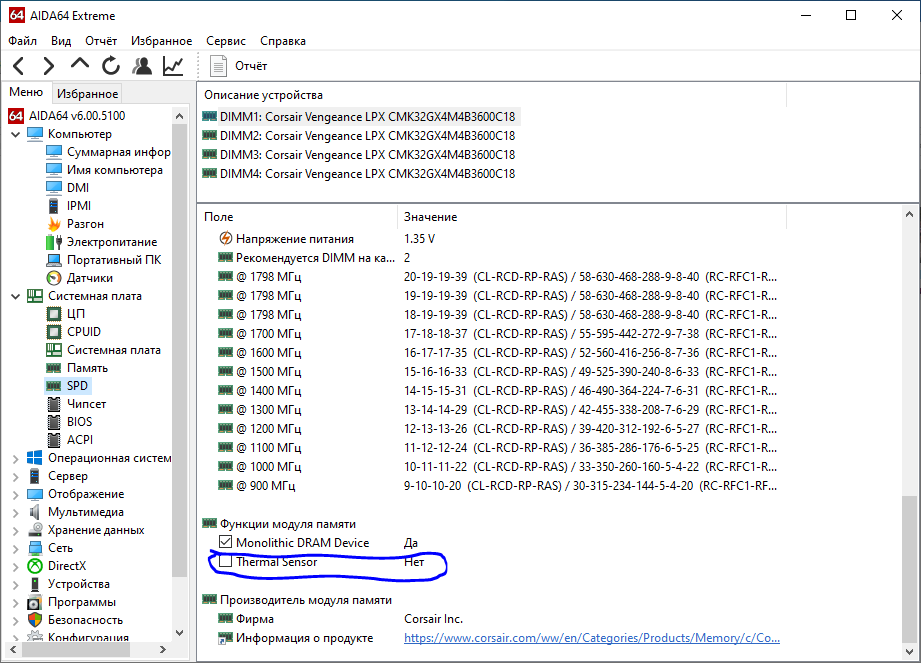
Task: Click details pane scroll up arrow
Action: [909, 214]
